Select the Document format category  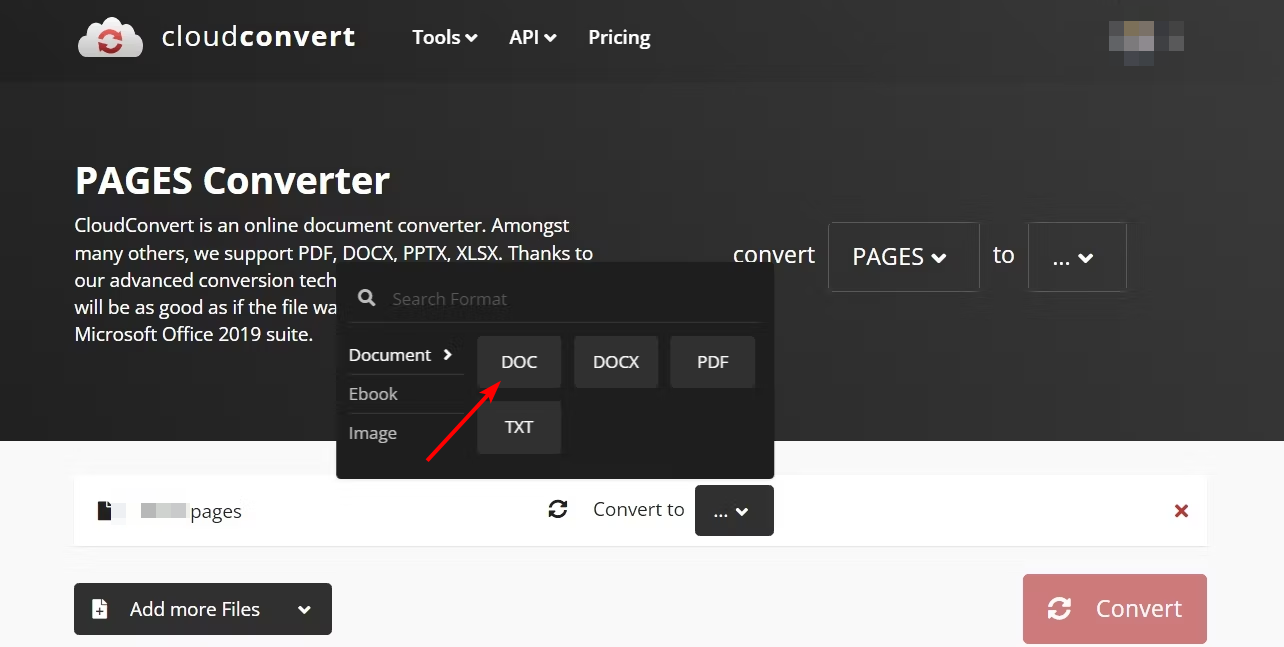click(401, 355)
